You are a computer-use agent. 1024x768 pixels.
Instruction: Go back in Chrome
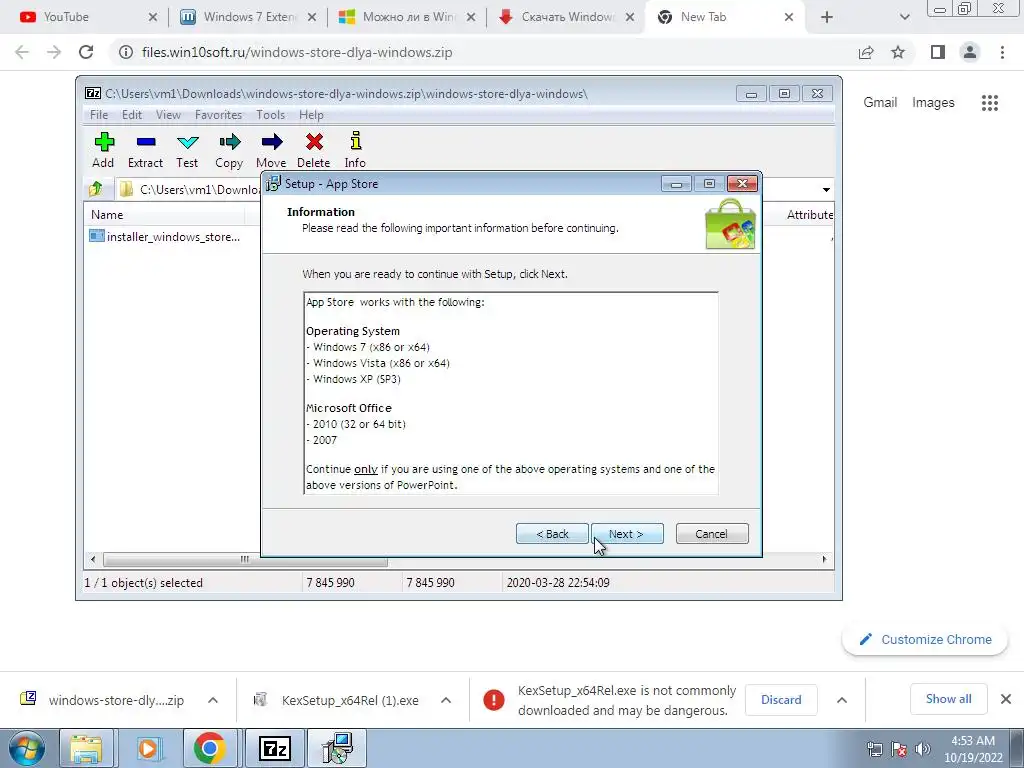[22, 52]
